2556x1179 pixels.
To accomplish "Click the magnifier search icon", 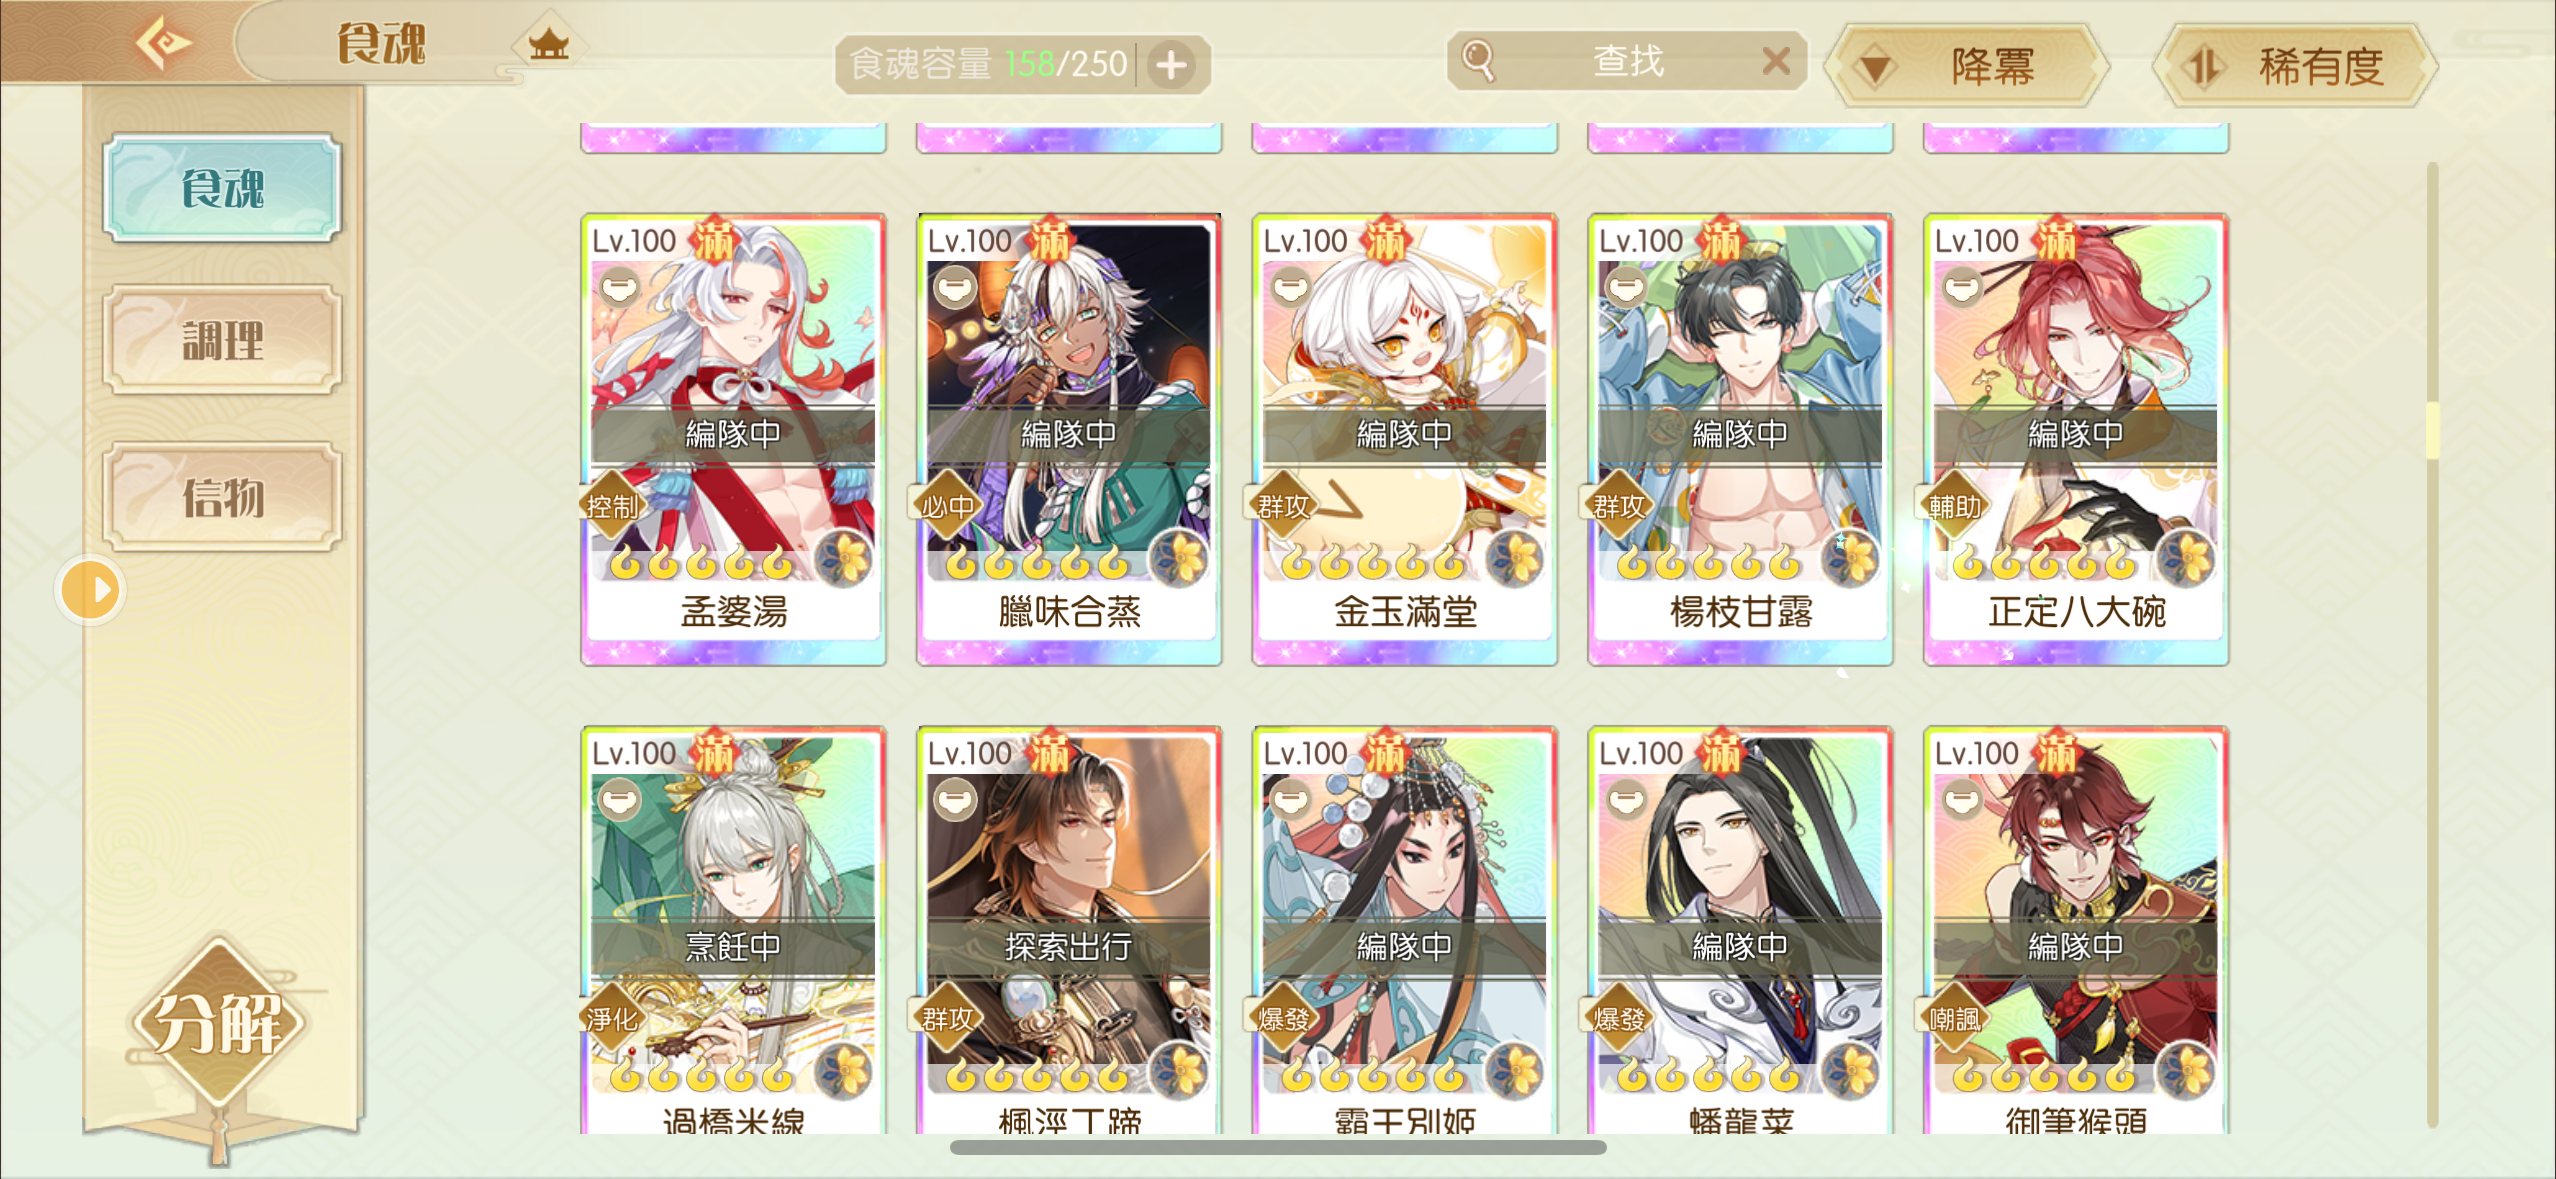I will point(1477,61).
